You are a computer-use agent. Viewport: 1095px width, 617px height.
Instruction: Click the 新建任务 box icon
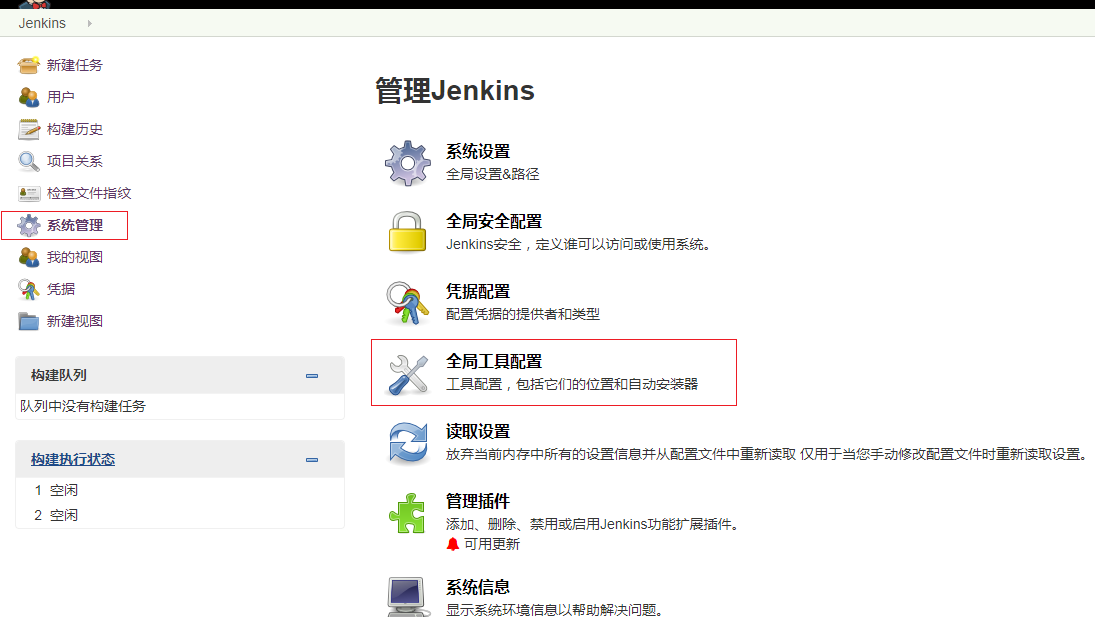click(x=29, y=65)
